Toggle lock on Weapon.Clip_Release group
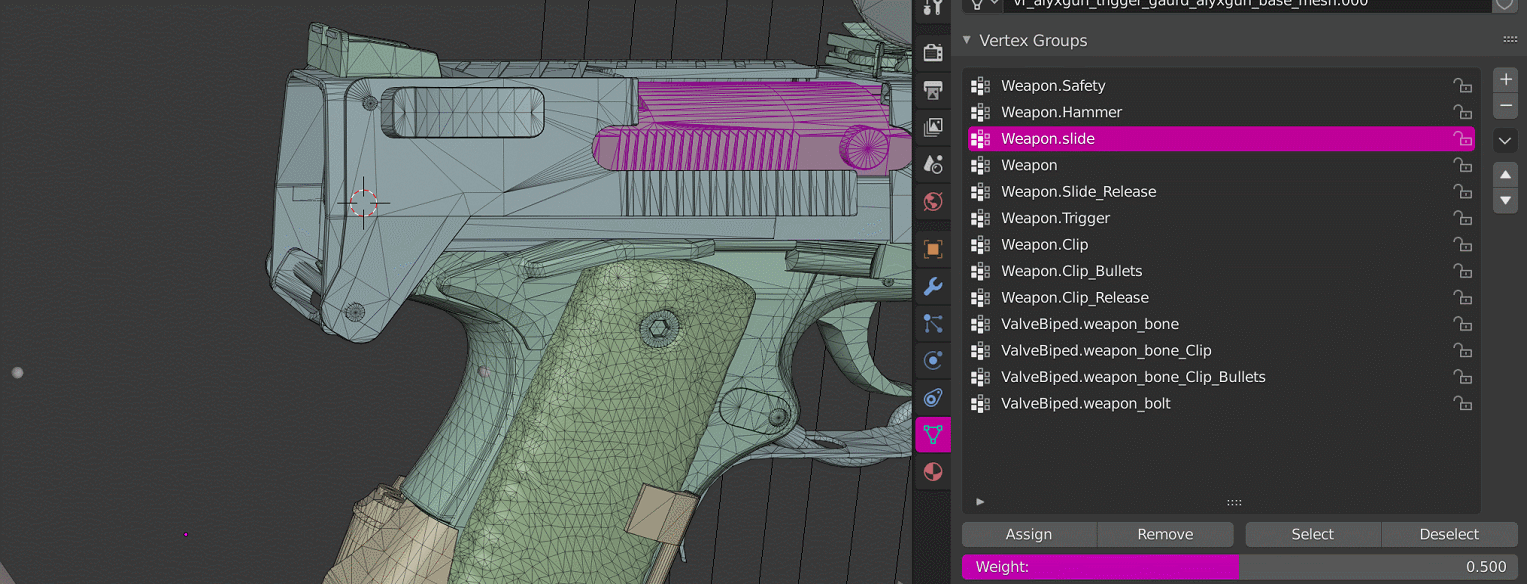This screenshot has height=584, width=1527. (x=1462, y=298)
